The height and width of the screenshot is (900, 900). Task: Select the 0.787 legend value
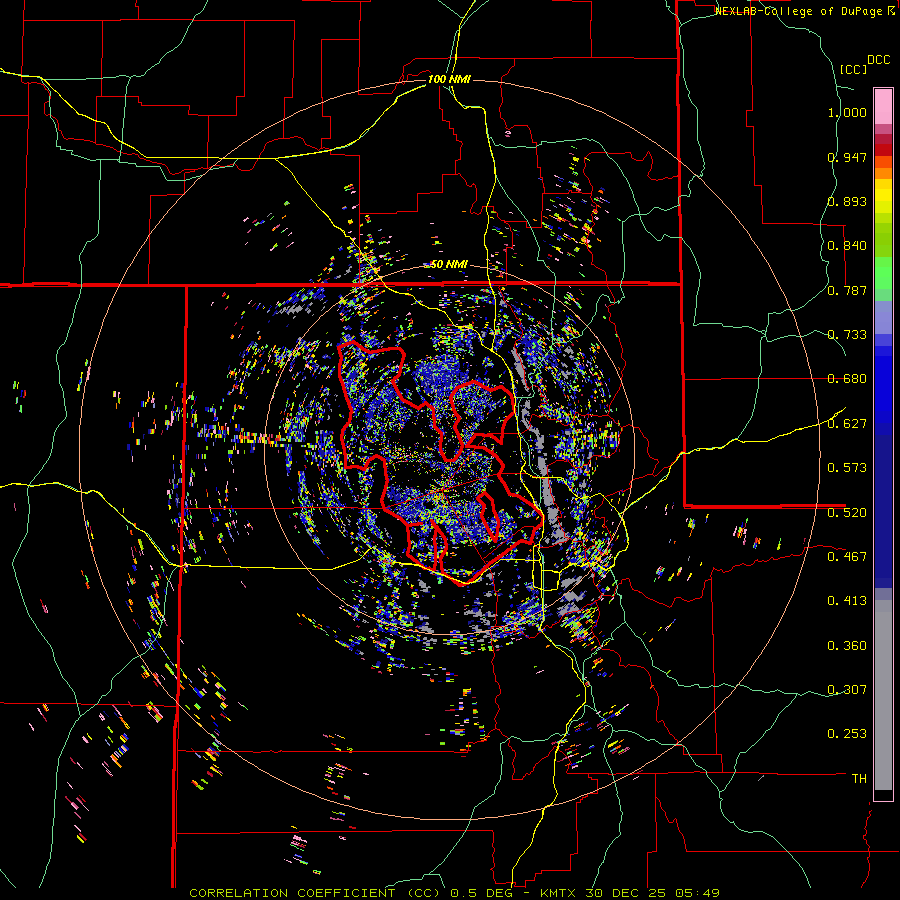847,290
